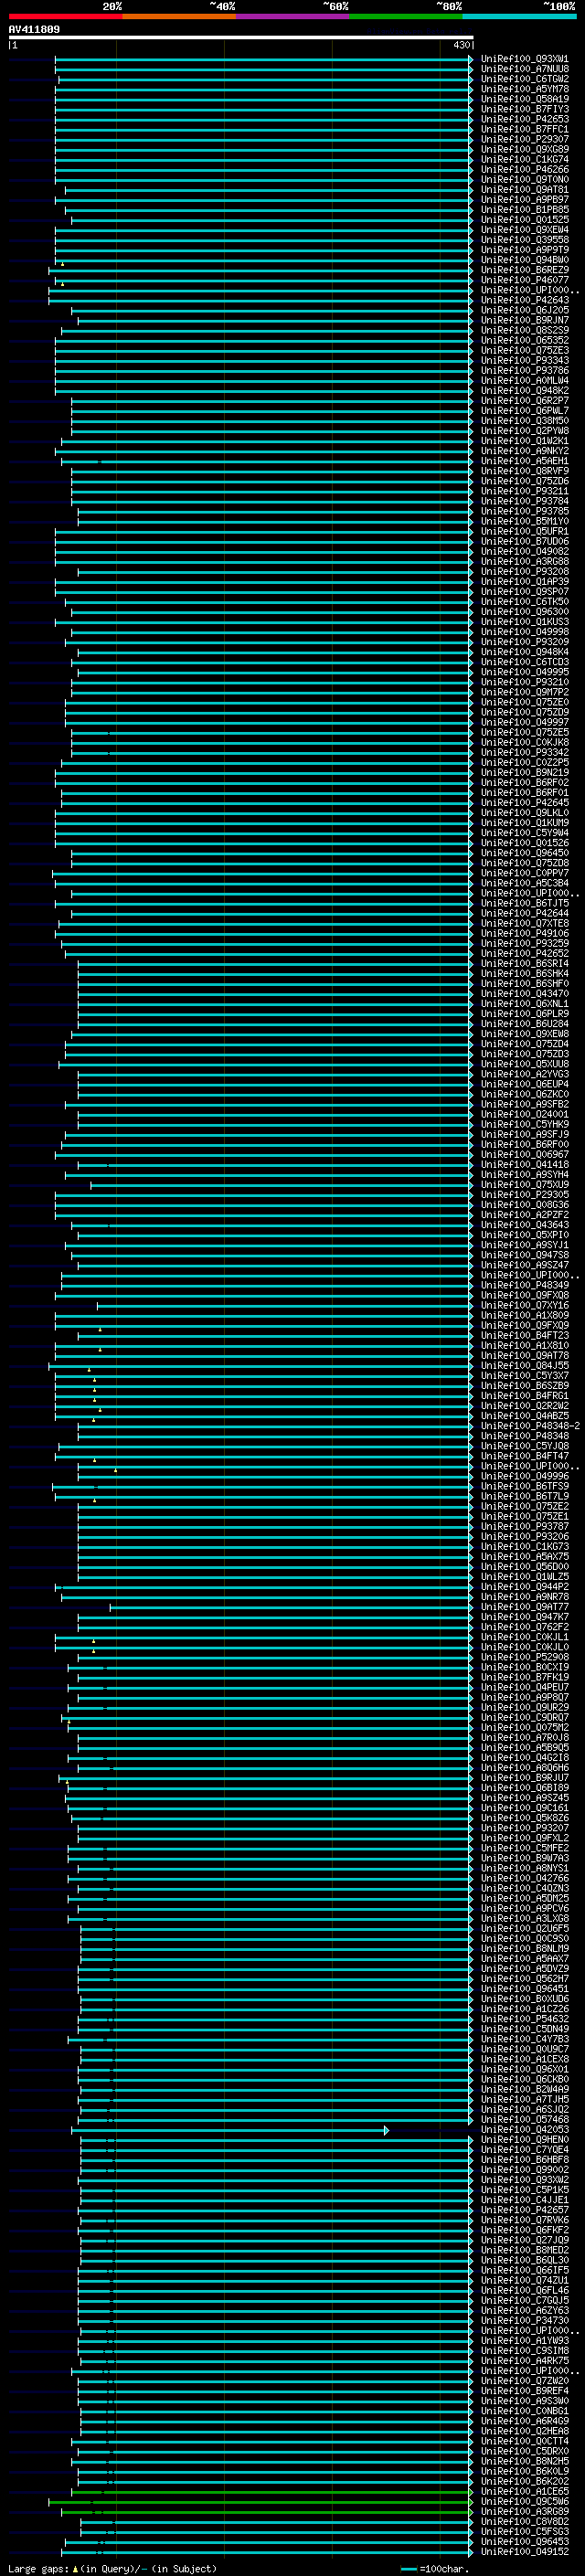Select hit label UniRef100_Q6FKF2

[524, 2230]
